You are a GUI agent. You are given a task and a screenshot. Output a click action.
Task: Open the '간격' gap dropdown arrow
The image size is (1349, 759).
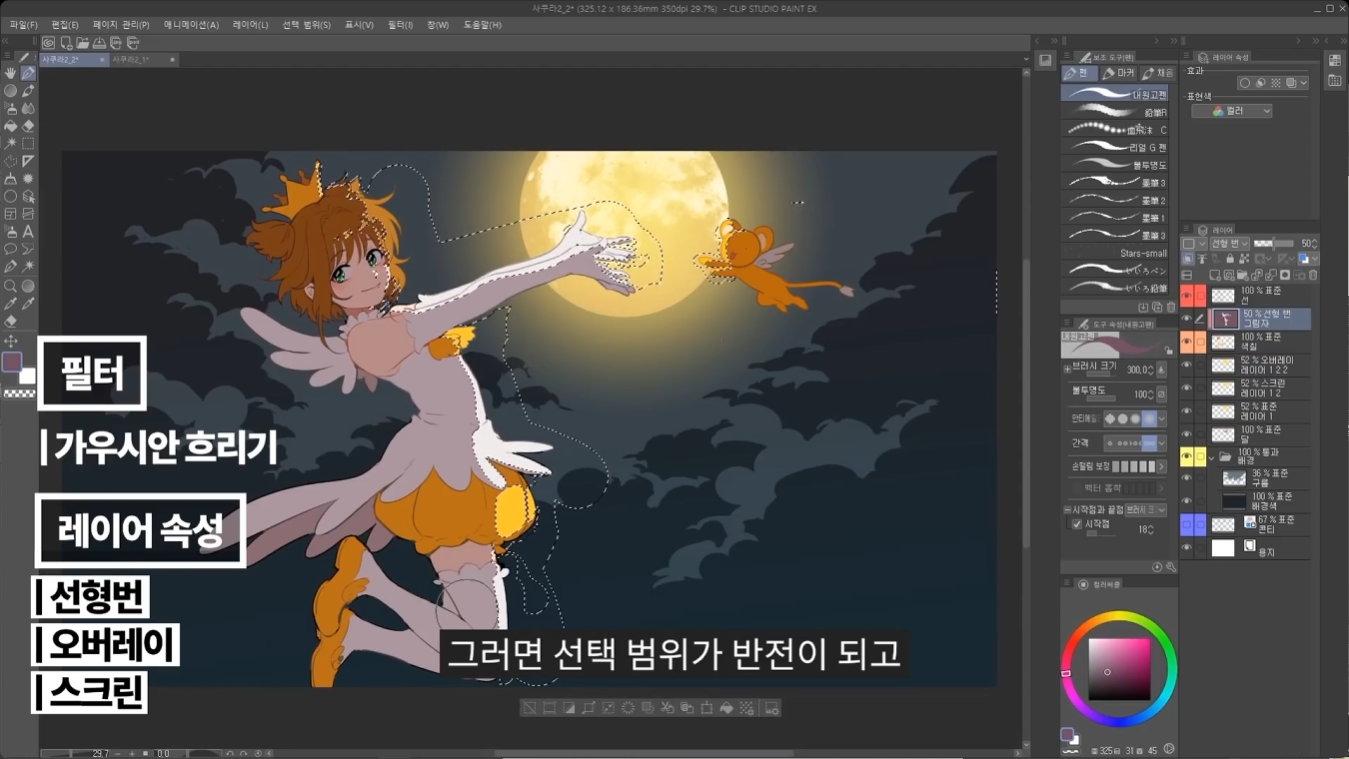click(x=1161, y=442)
